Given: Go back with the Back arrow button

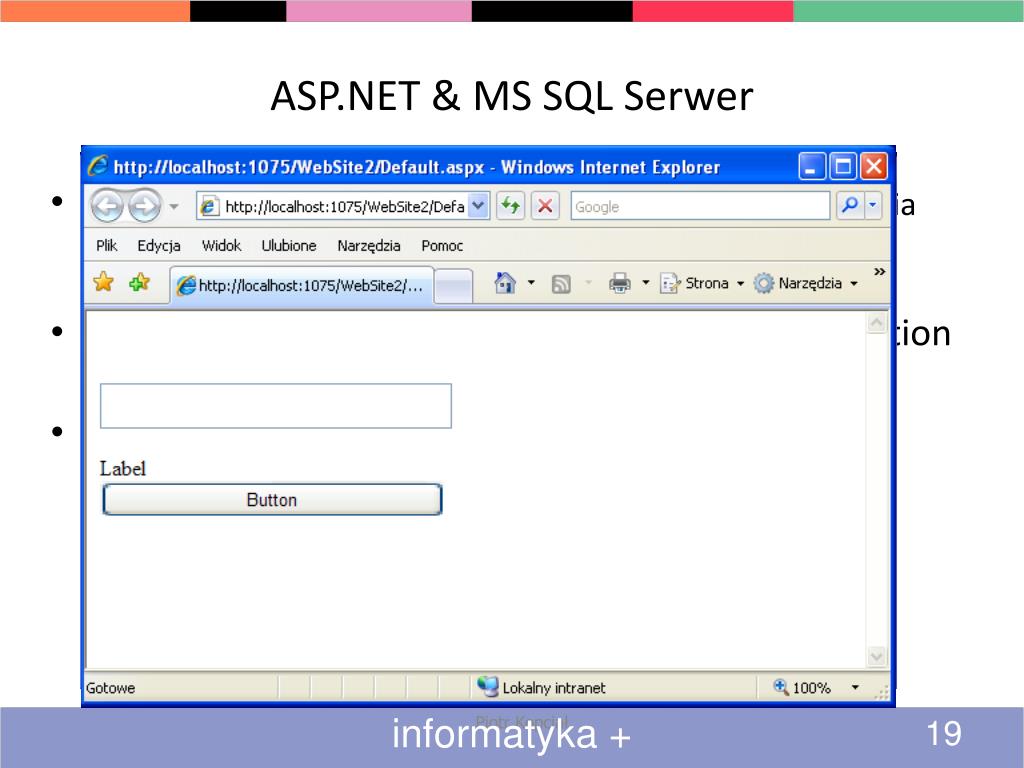Looking at the screenshot, I should pos(106,206).
